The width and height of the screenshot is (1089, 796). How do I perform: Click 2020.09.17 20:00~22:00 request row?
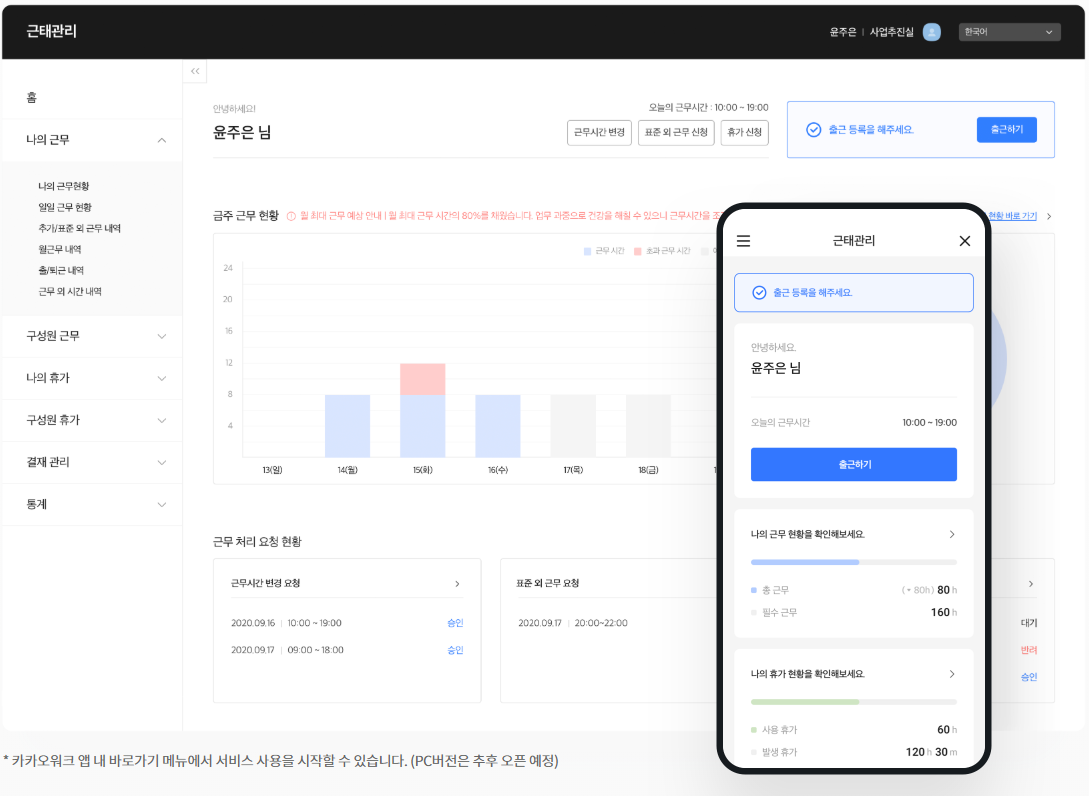[x=573, y=623]
